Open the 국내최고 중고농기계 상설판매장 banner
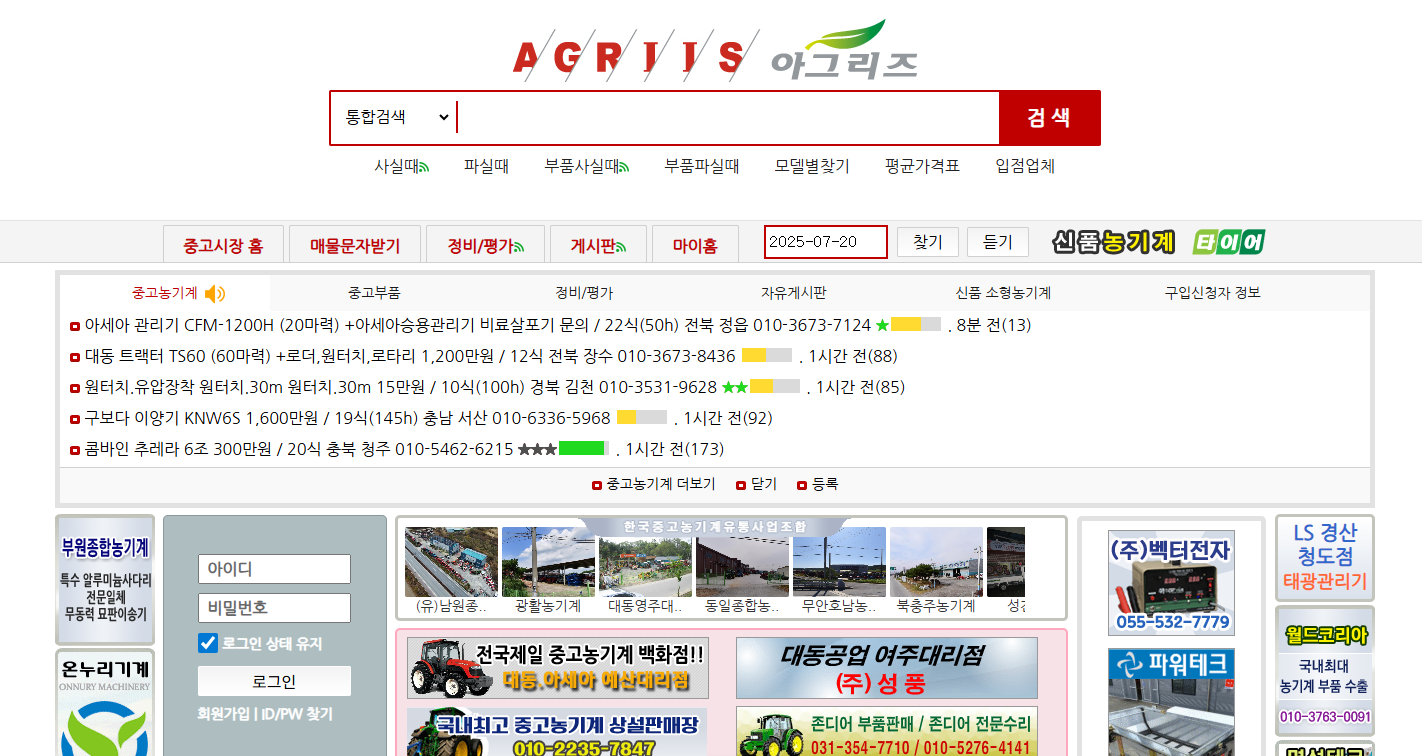The height and width of the screenshot is (756, 1422). [x=558, y=732]
